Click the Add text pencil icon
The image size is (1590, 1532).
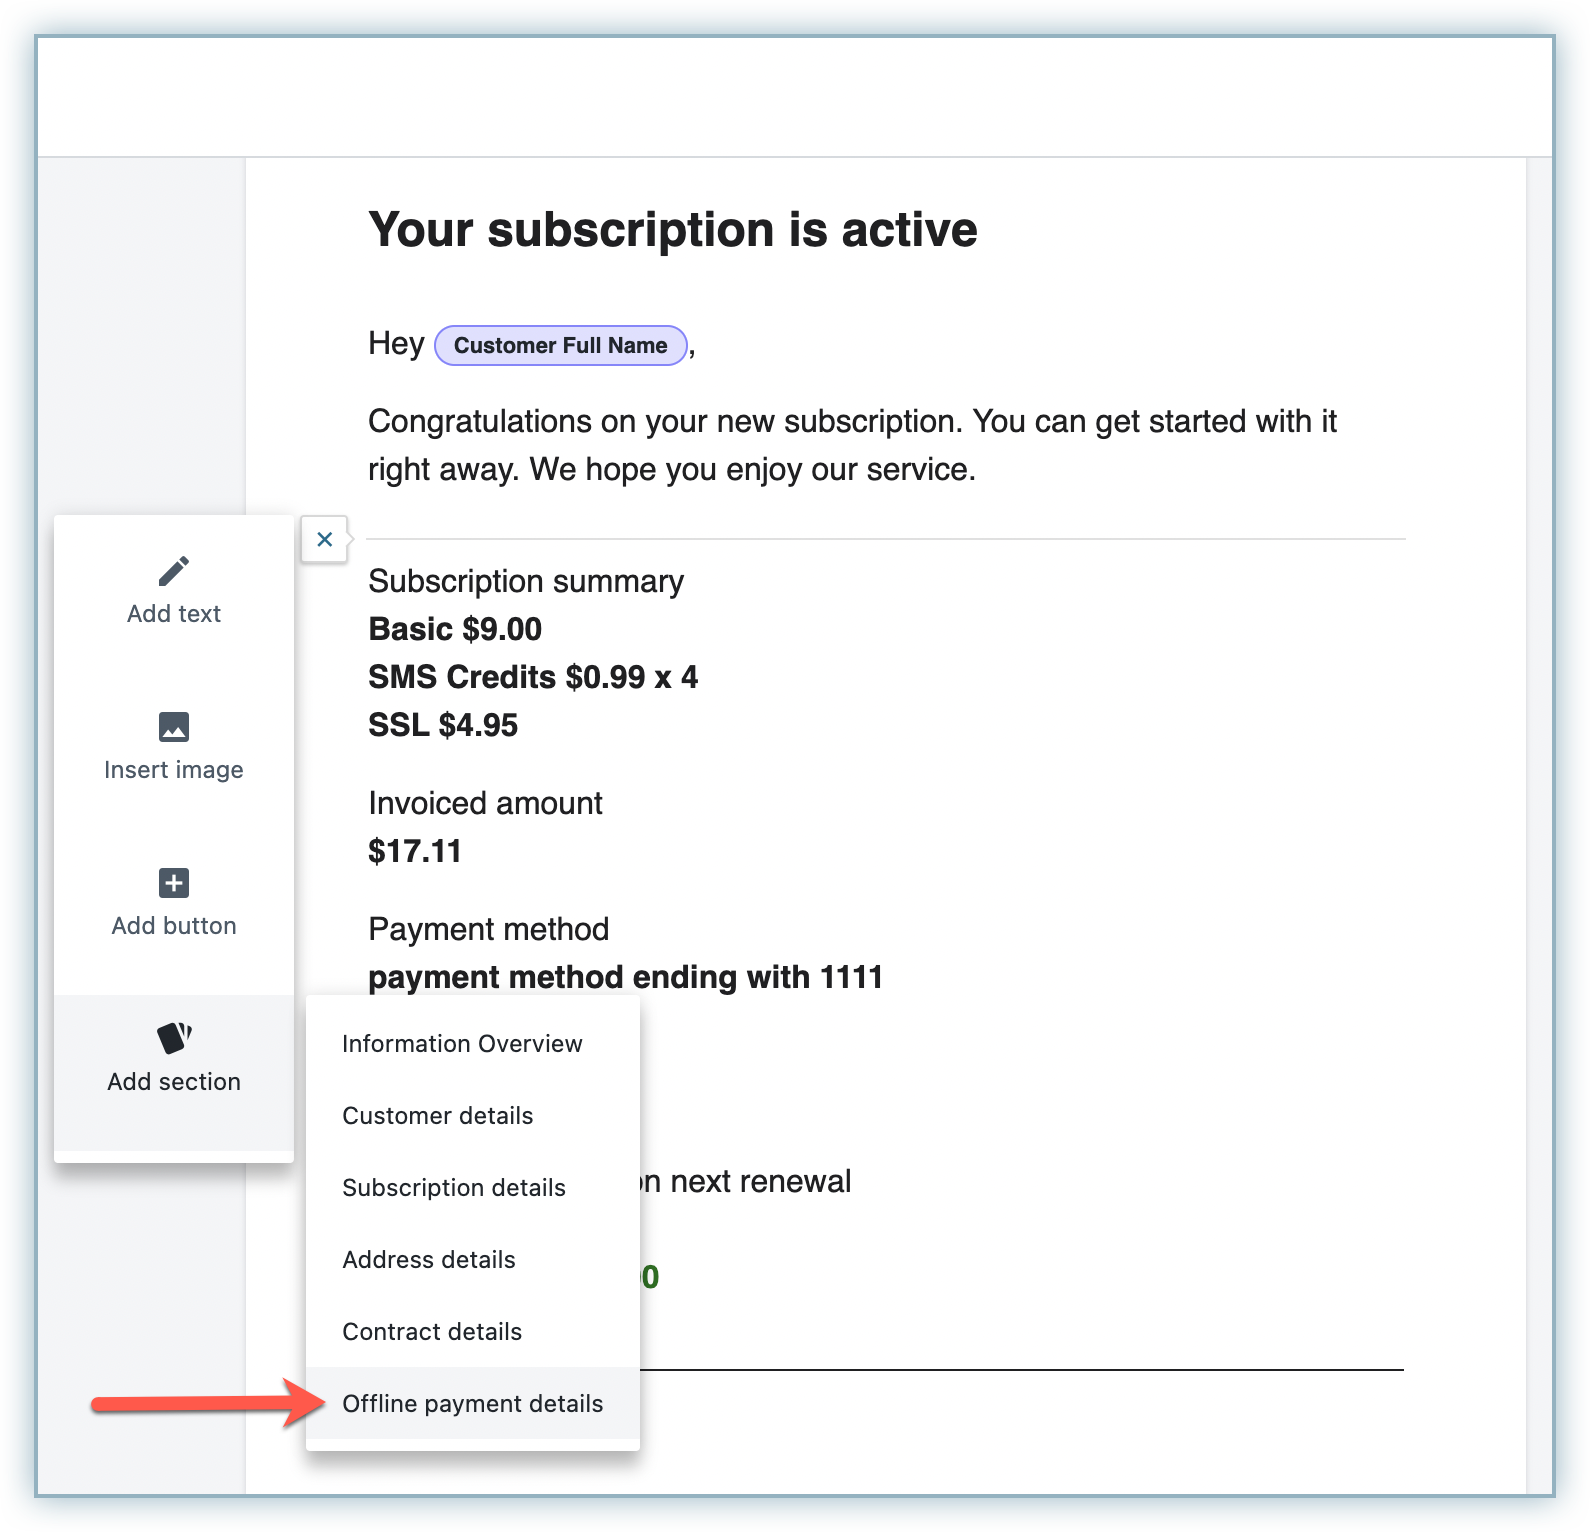174,571
